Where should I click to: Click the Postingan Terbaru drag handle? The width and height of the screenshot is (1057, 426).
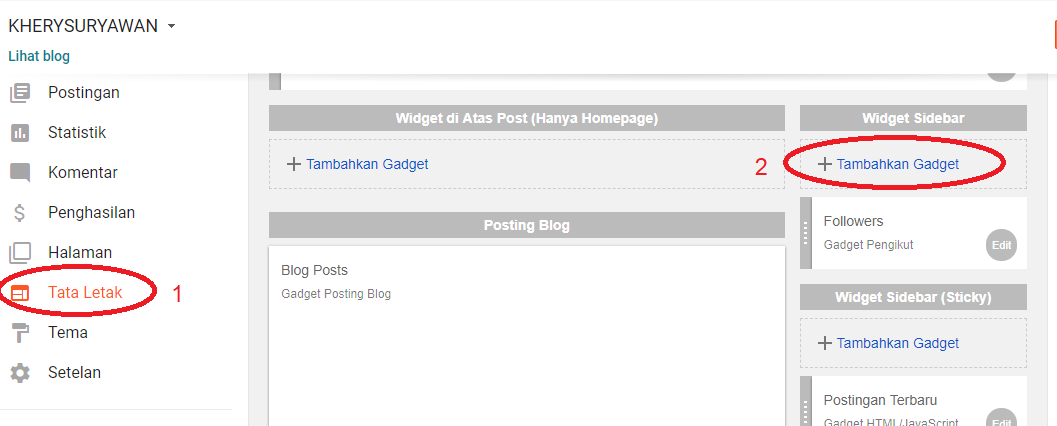pos(806,402)
